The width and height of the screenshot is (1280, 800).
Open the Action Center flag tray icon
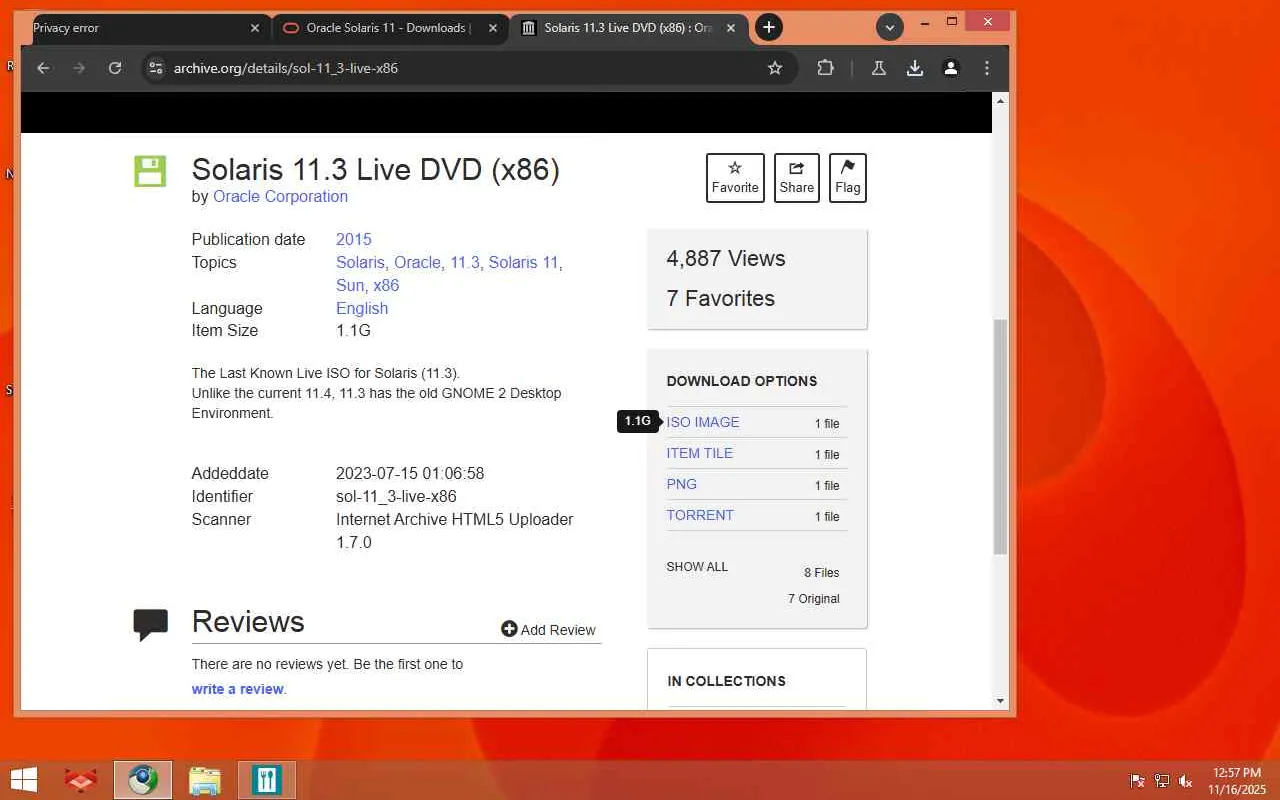pos(1137,781)
